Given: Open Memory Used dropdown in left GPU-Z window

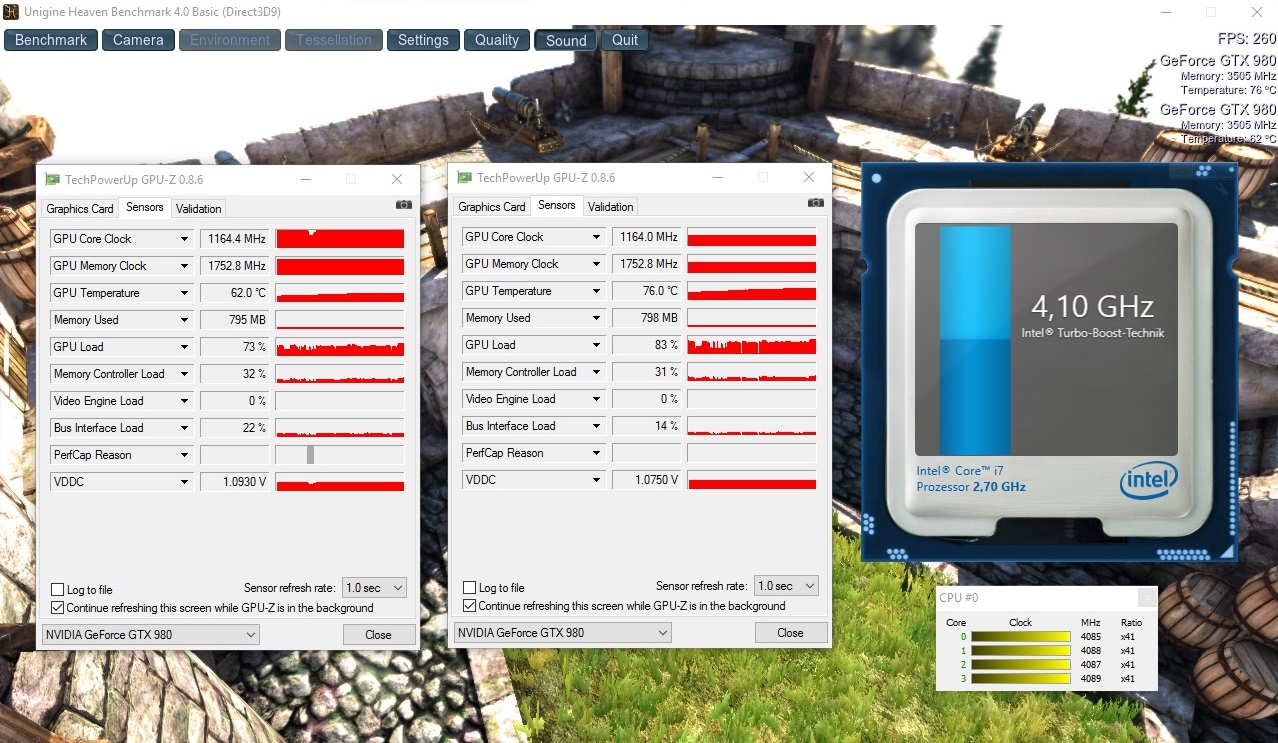Looking at the screenshot, I should point(185,320).
